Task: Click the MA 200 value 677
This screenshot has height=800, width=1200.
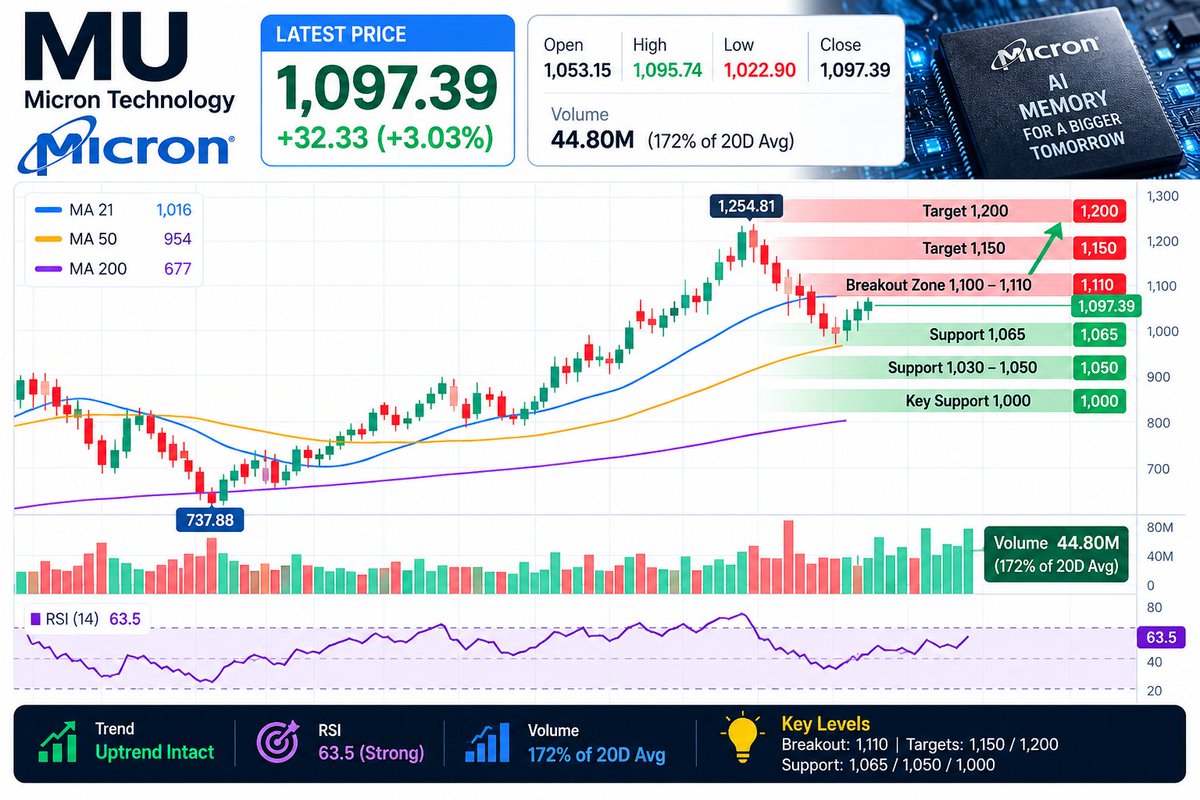Action: pyautogui.click(x=178, y=269)
